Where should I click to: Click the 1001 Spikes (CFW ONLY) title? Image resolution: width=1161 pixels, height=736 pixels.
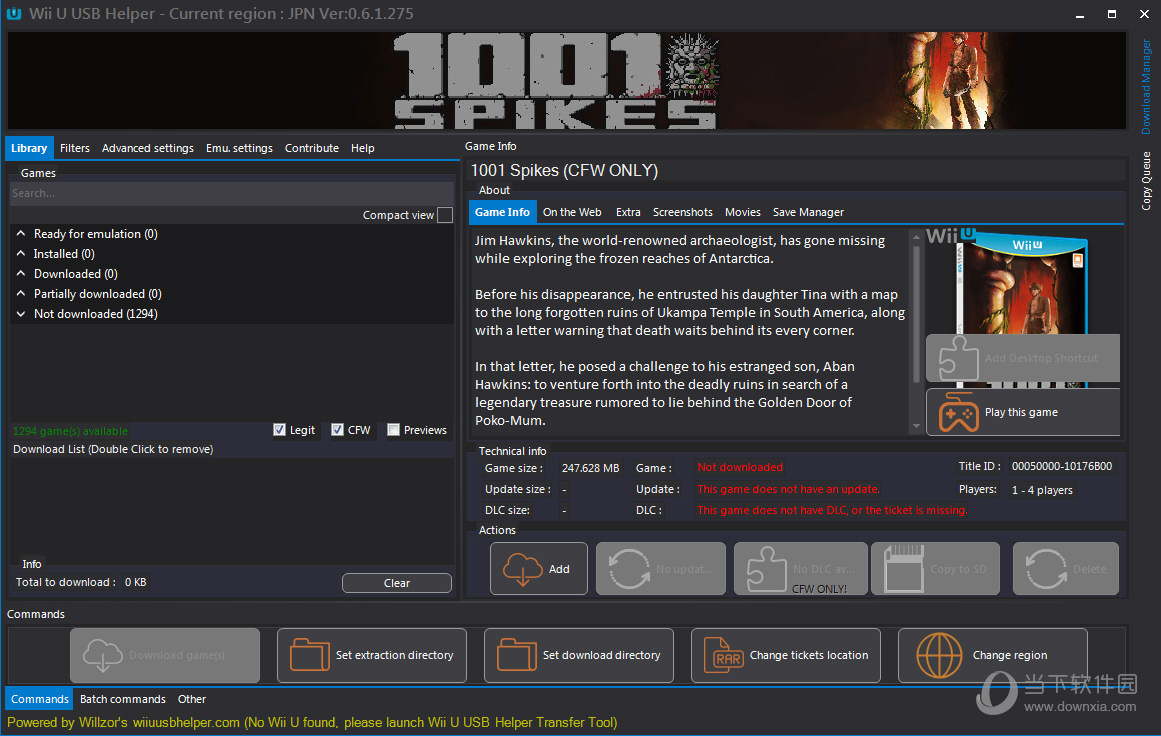coord(564,170)
